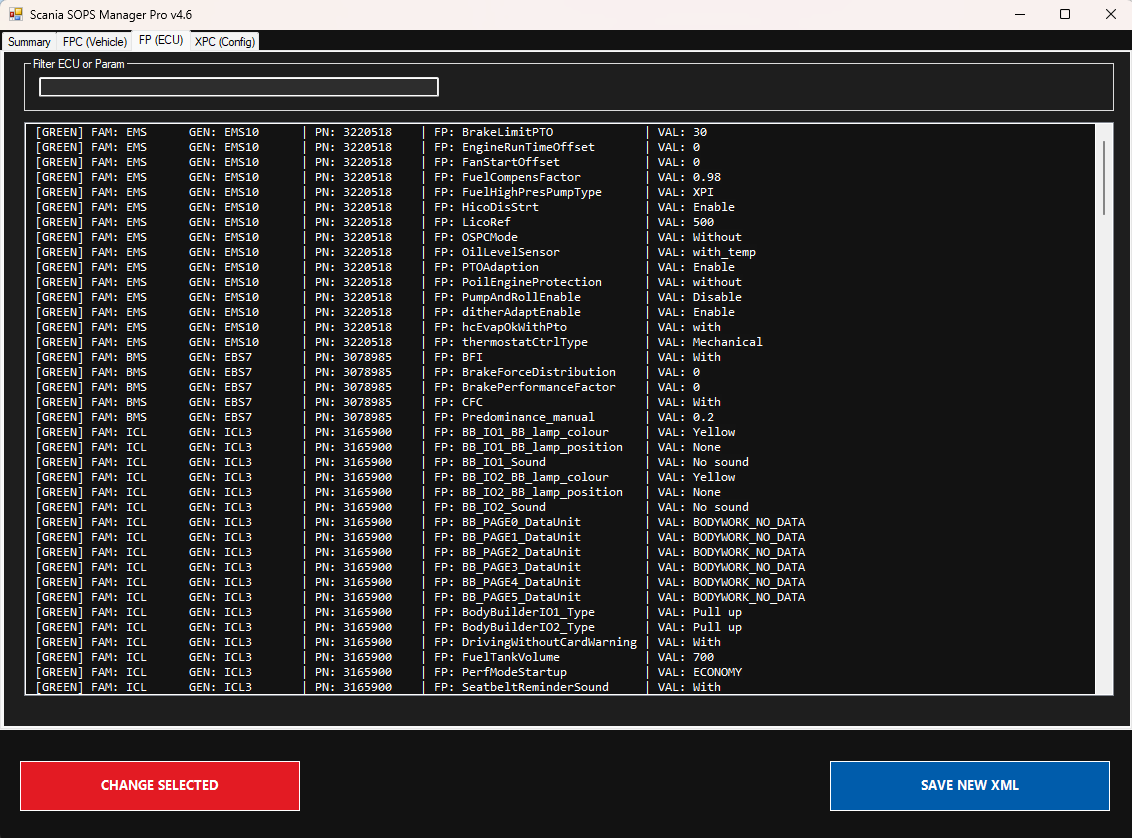
Task: Maximize the application window
Action: (1065, 15)
